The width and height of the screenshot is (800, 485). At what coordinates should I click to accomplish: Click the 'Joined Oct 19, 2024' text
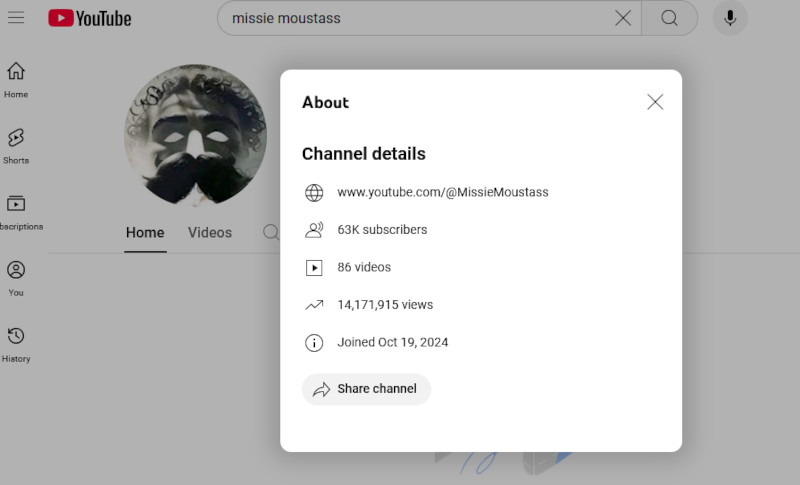tap(393, 342)
